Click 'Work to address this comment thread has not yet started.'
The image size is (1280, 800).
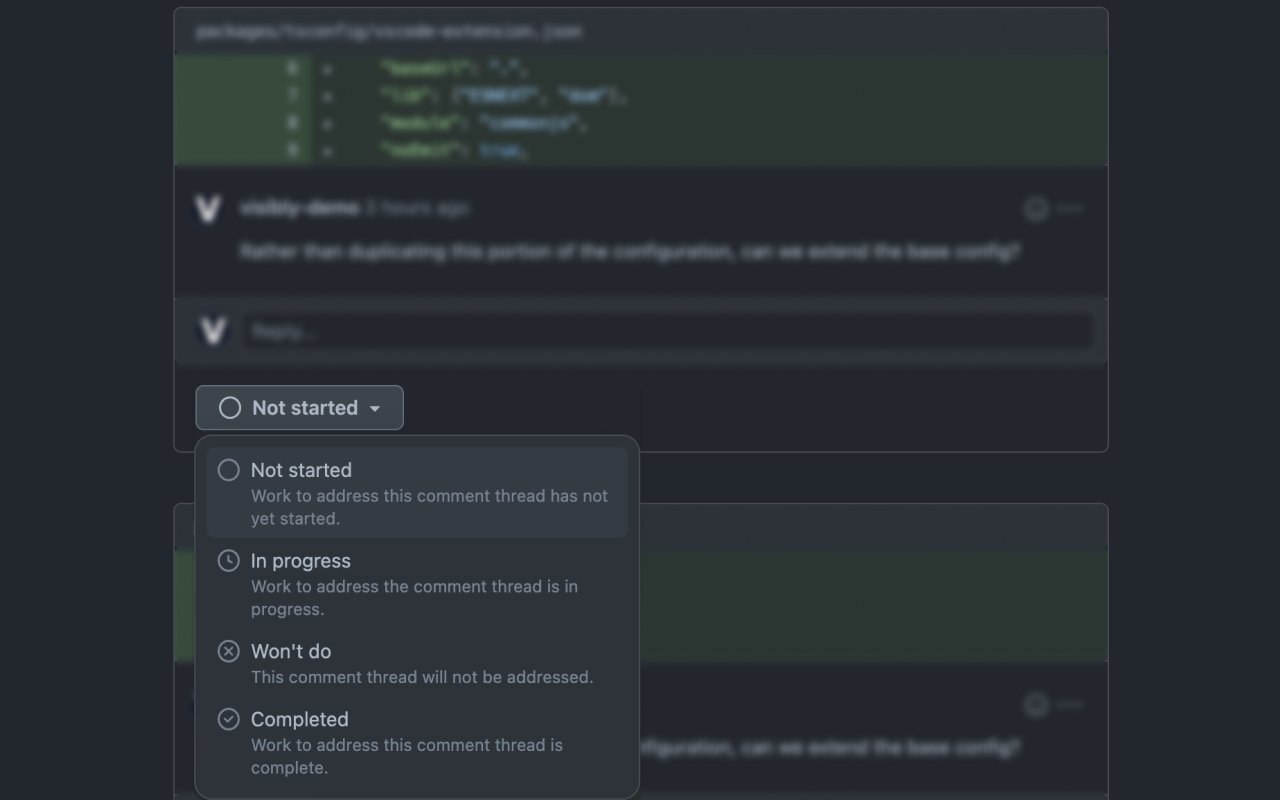[x=429, y=507]
